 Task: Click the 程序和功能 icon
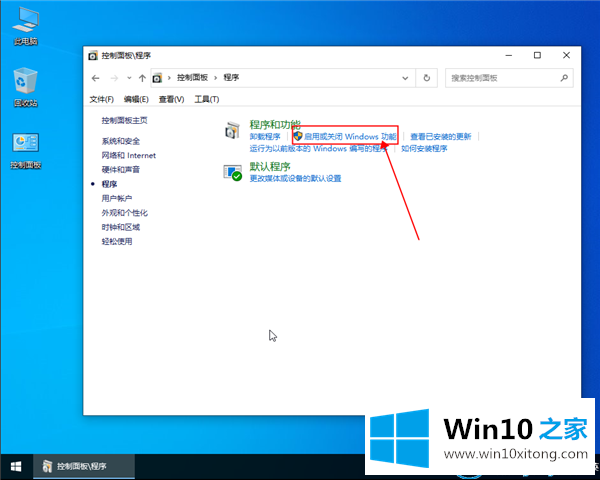point(232,131)
